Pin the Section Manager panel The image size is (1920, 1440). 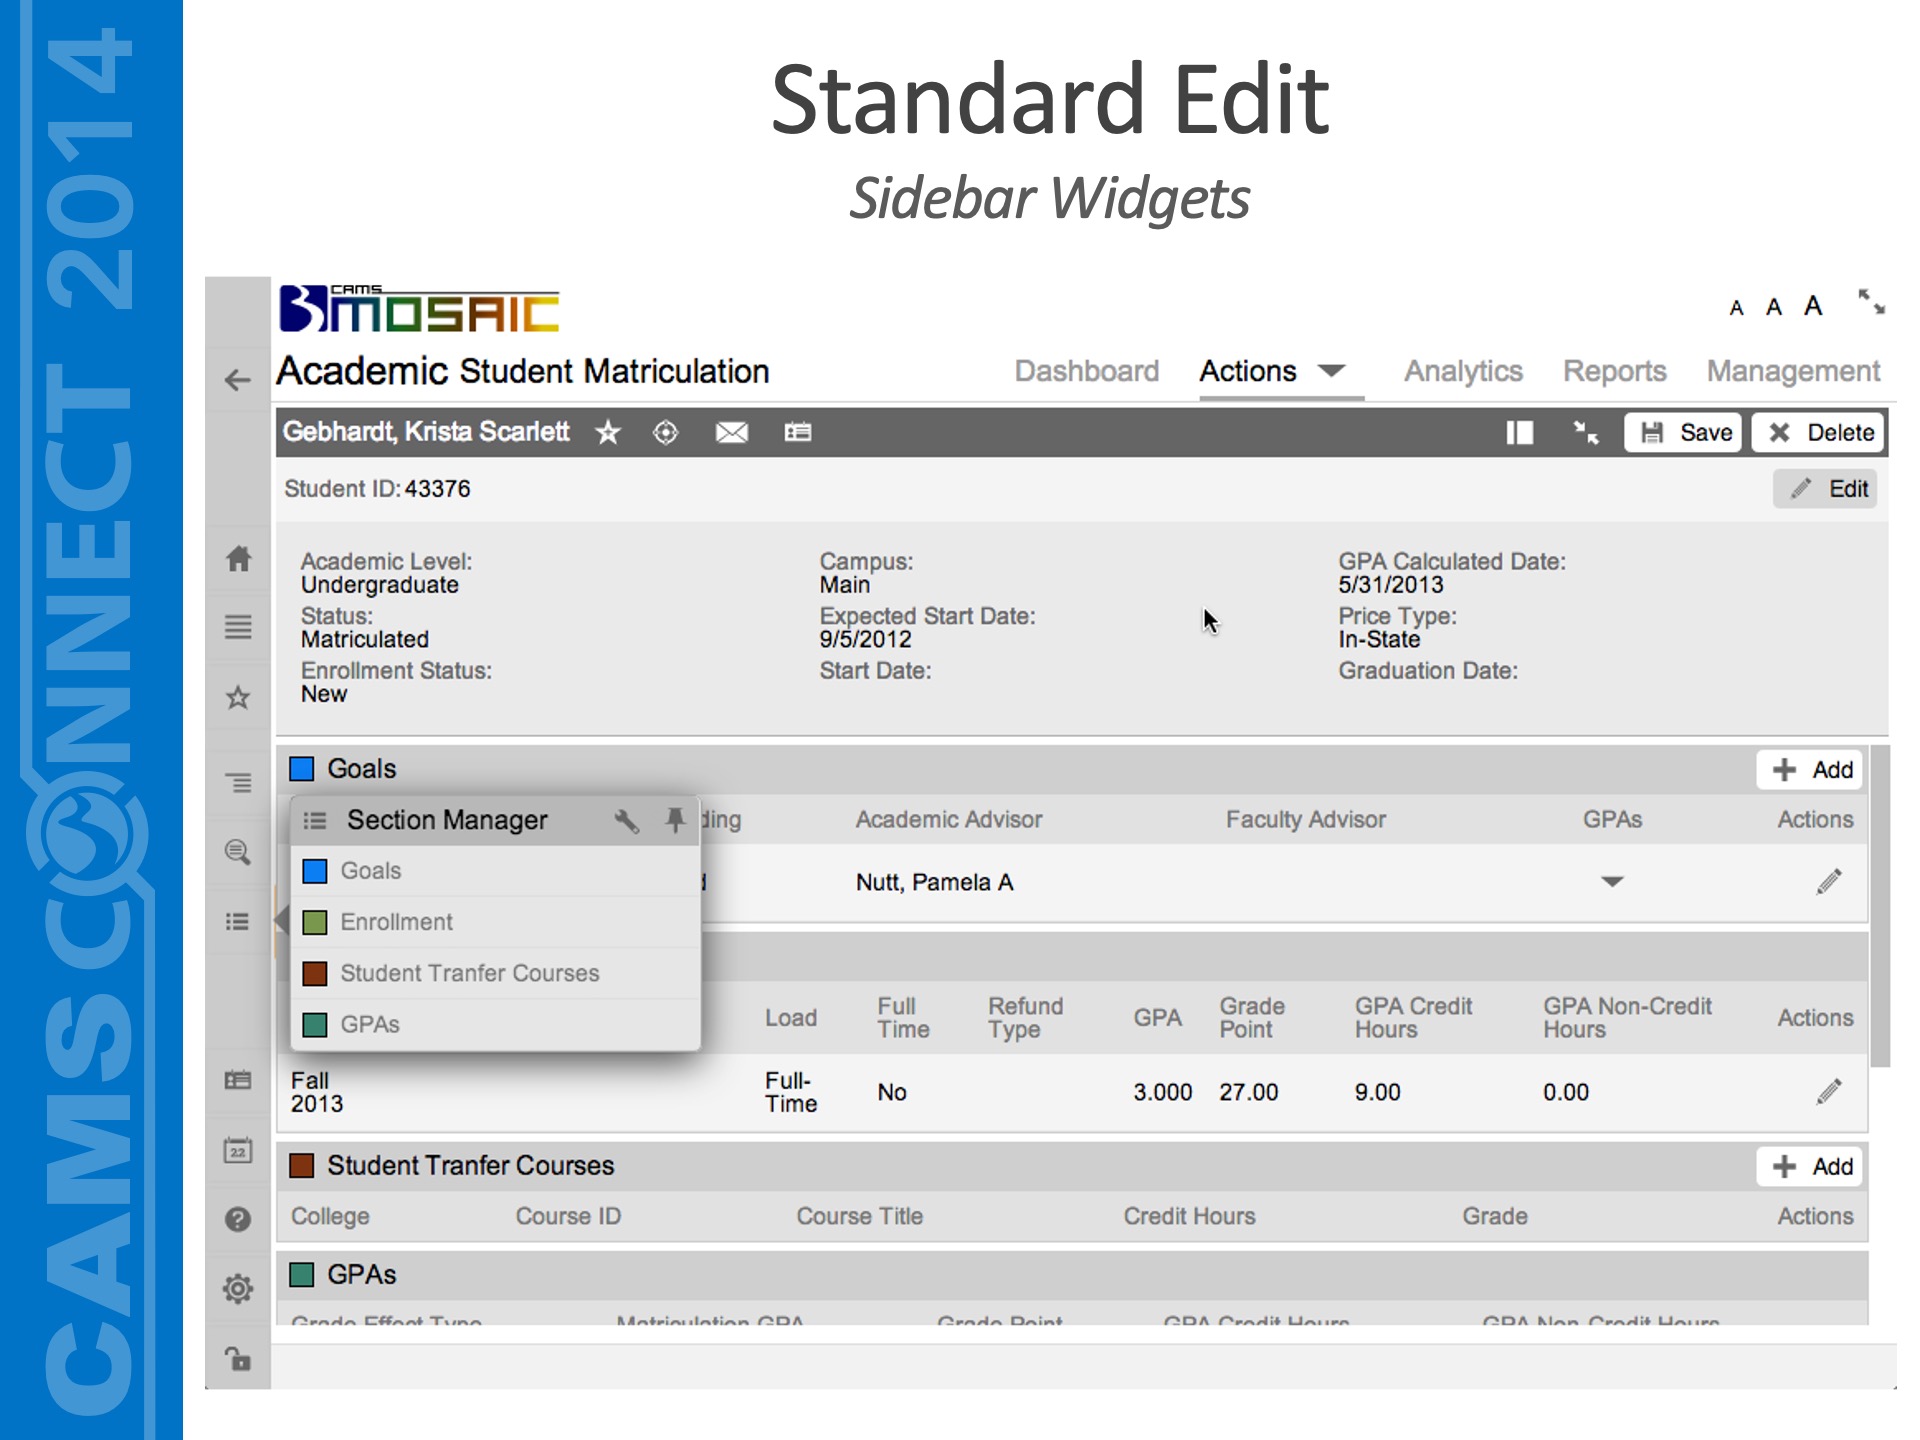tap(675, 820)
